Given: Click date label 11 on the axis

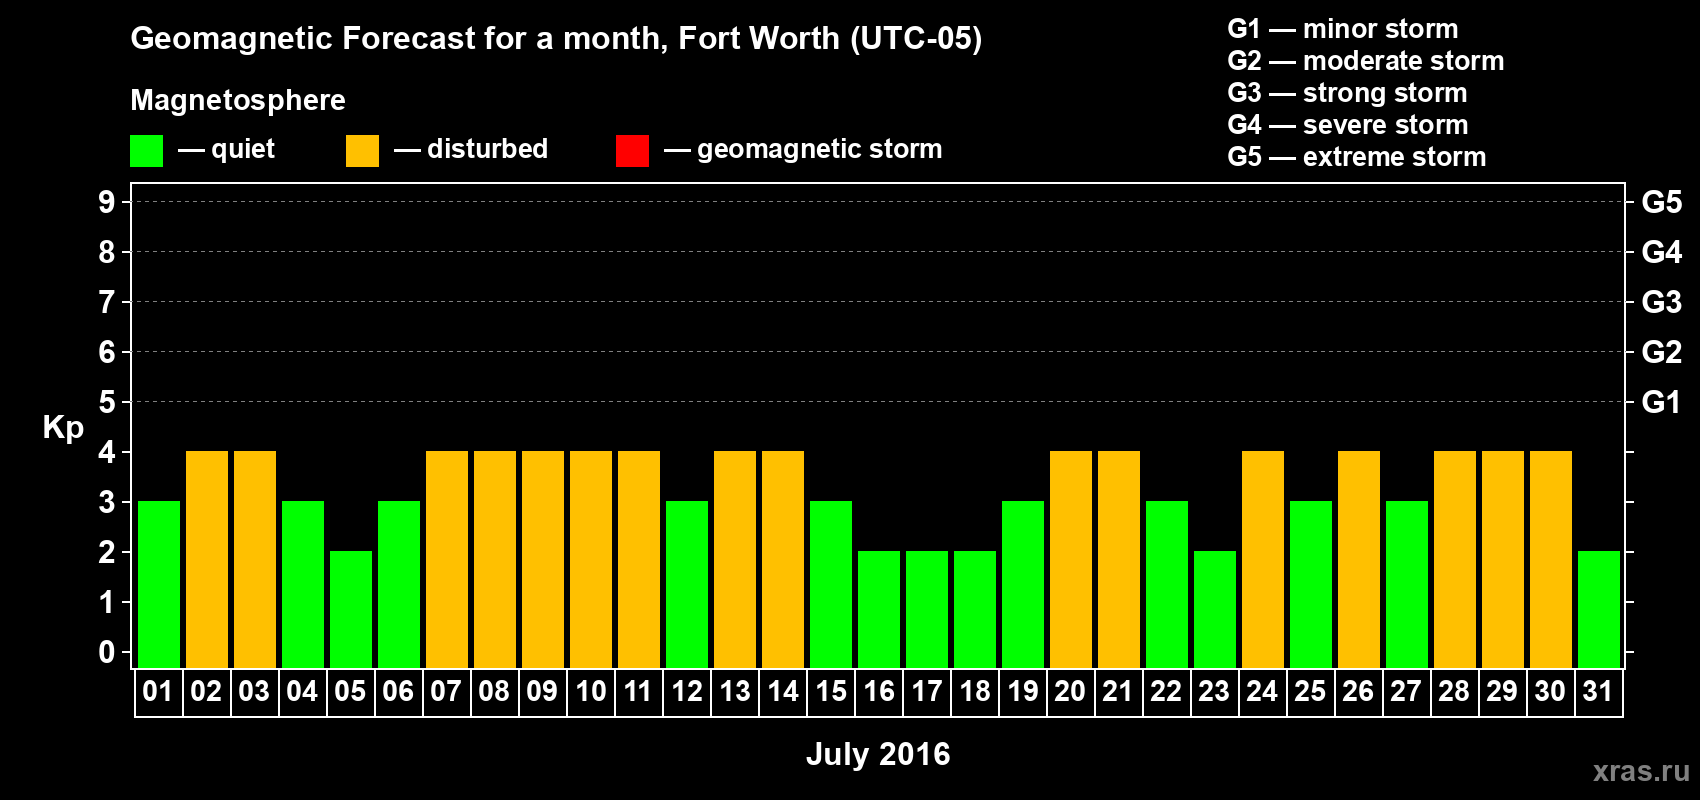Looking at the screenshot, I should 638,692.
